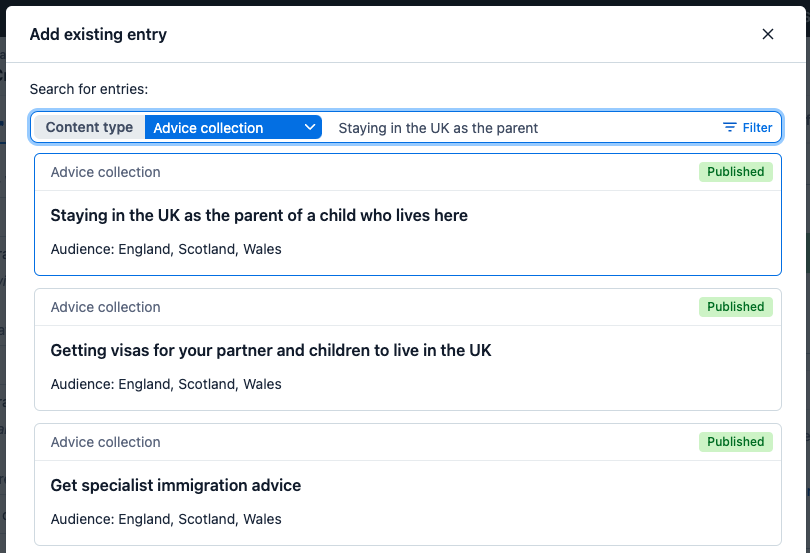Click Audience line under Get specialist immigration advice
The width and height of the screenshot is (810, 553).
[x=166, y=519]
